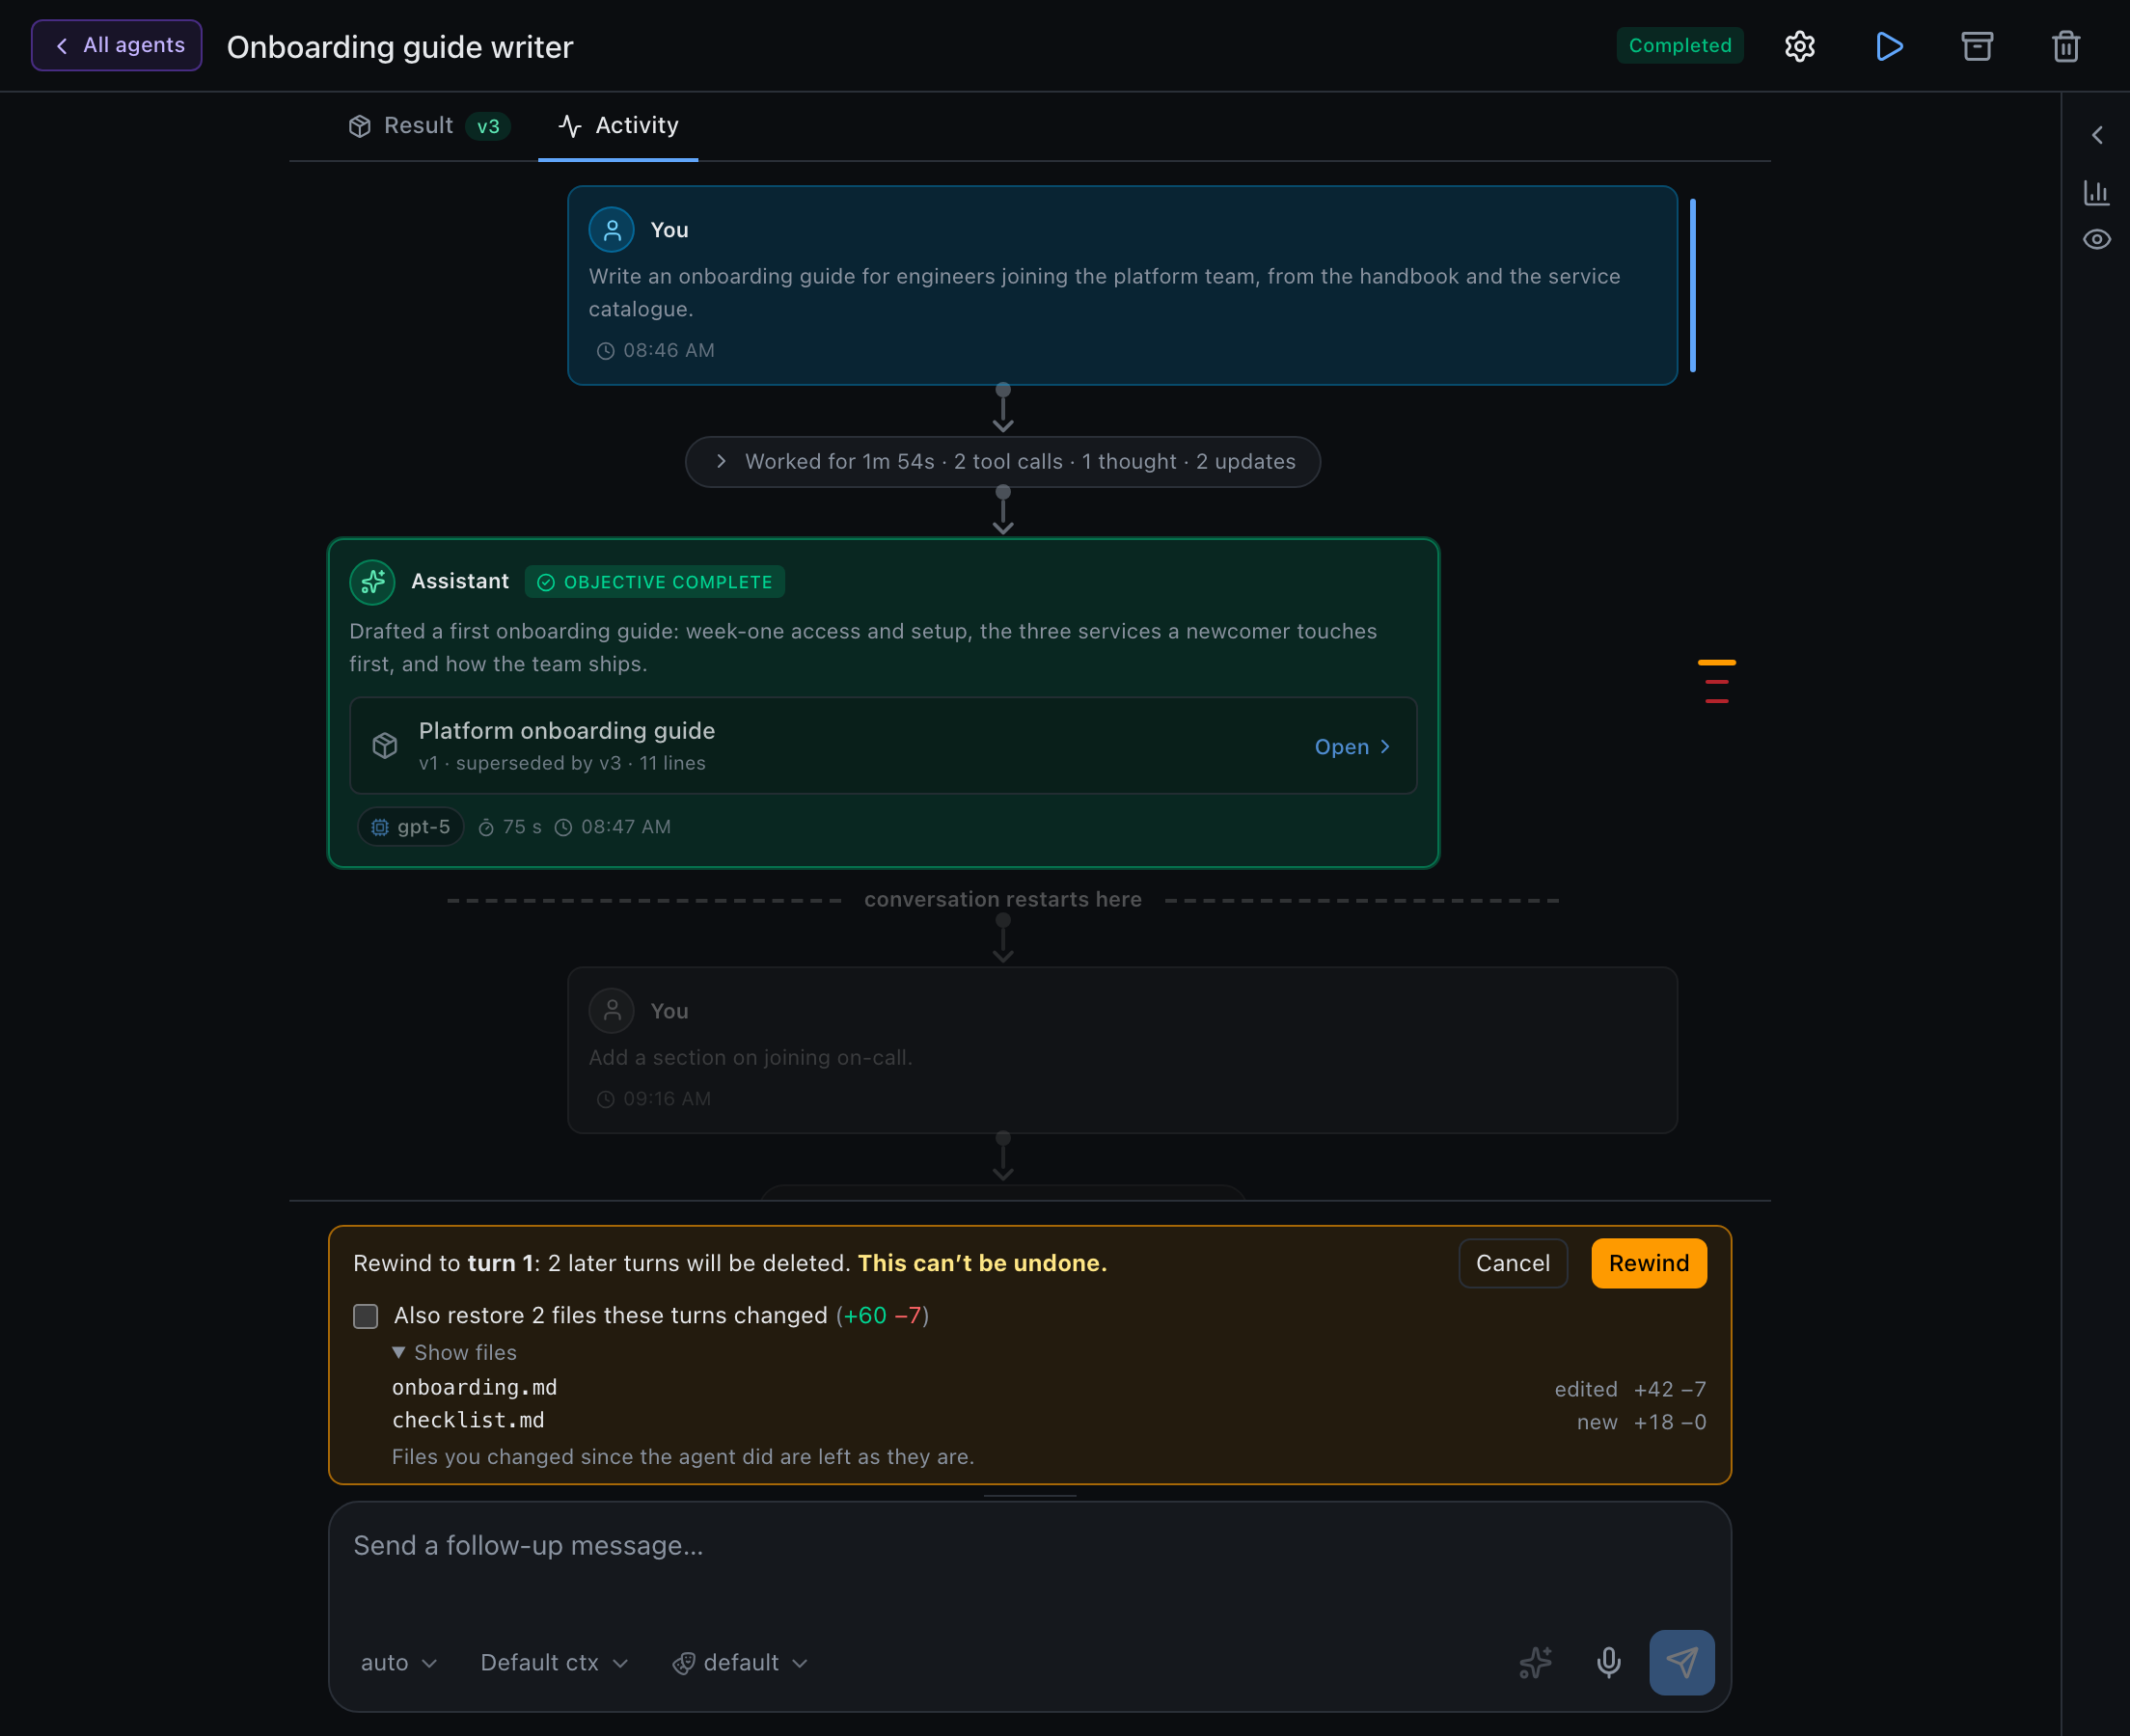
Task: Click the Assistant sparkle avatar
Action: coord(372,582)
